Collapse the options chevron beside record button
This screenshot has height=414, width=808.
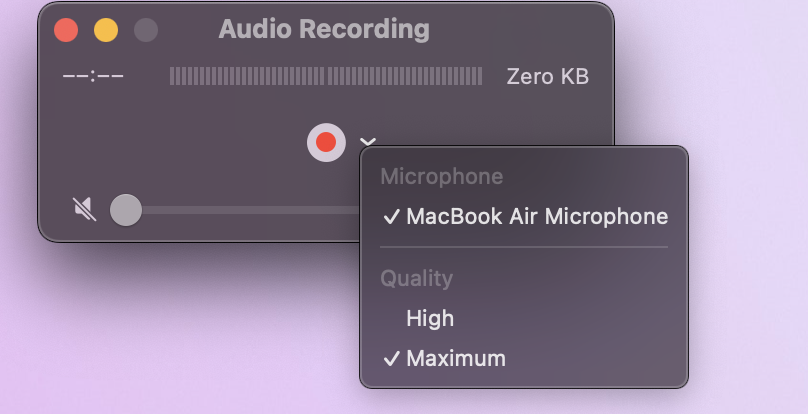tap(367, 142)
